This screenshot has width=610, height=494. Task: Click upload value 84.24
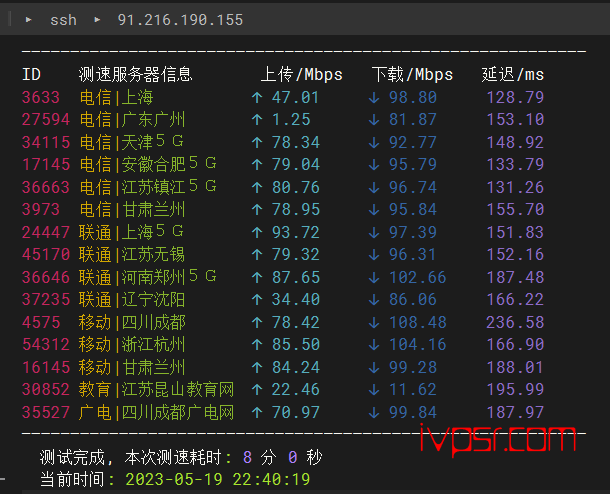point(295,368)
